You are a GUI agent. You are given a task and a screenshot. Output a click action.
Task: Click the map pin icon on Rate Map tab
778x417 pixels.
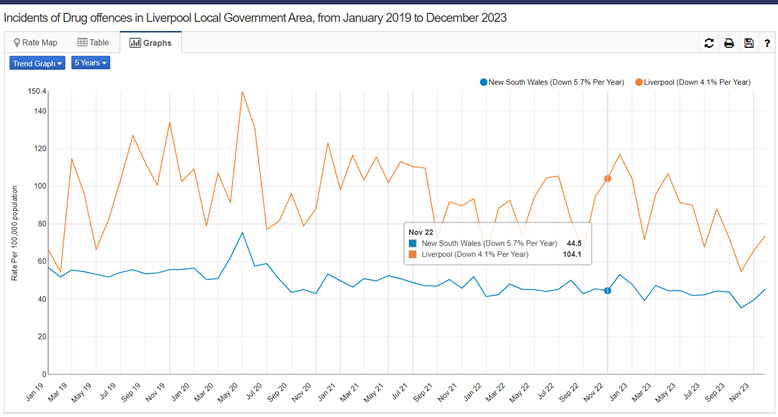(x=17, y=43)
